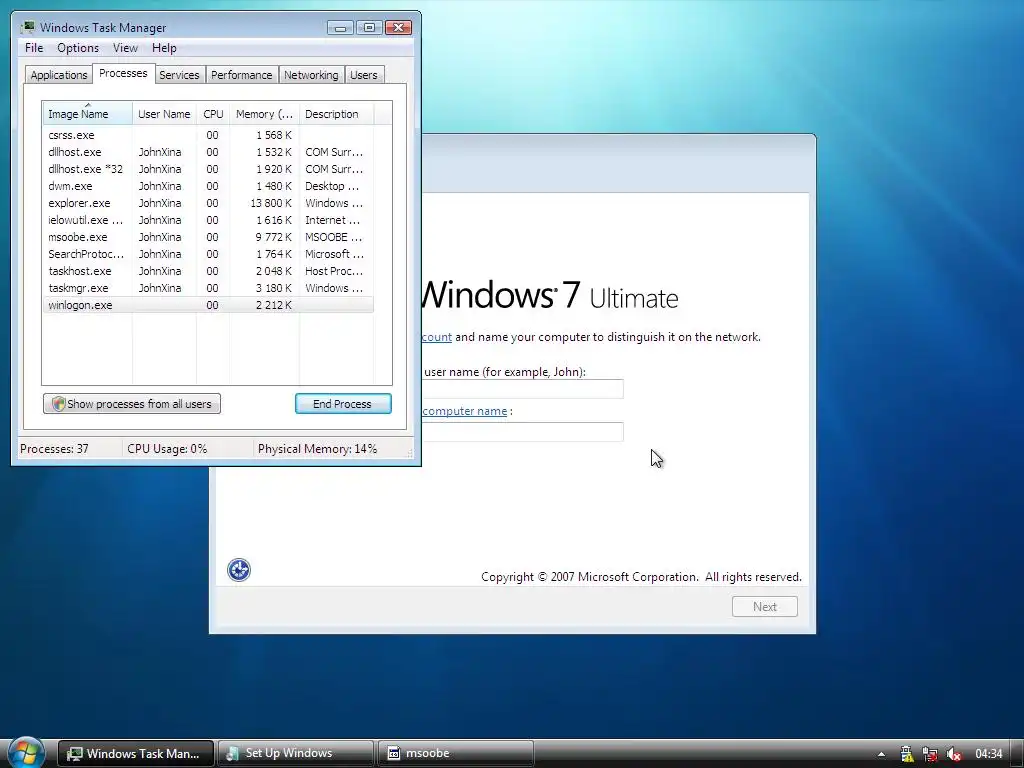Switch to the Networking tab
Screen dimensions: 1024x768
click(x=311, y=75)
